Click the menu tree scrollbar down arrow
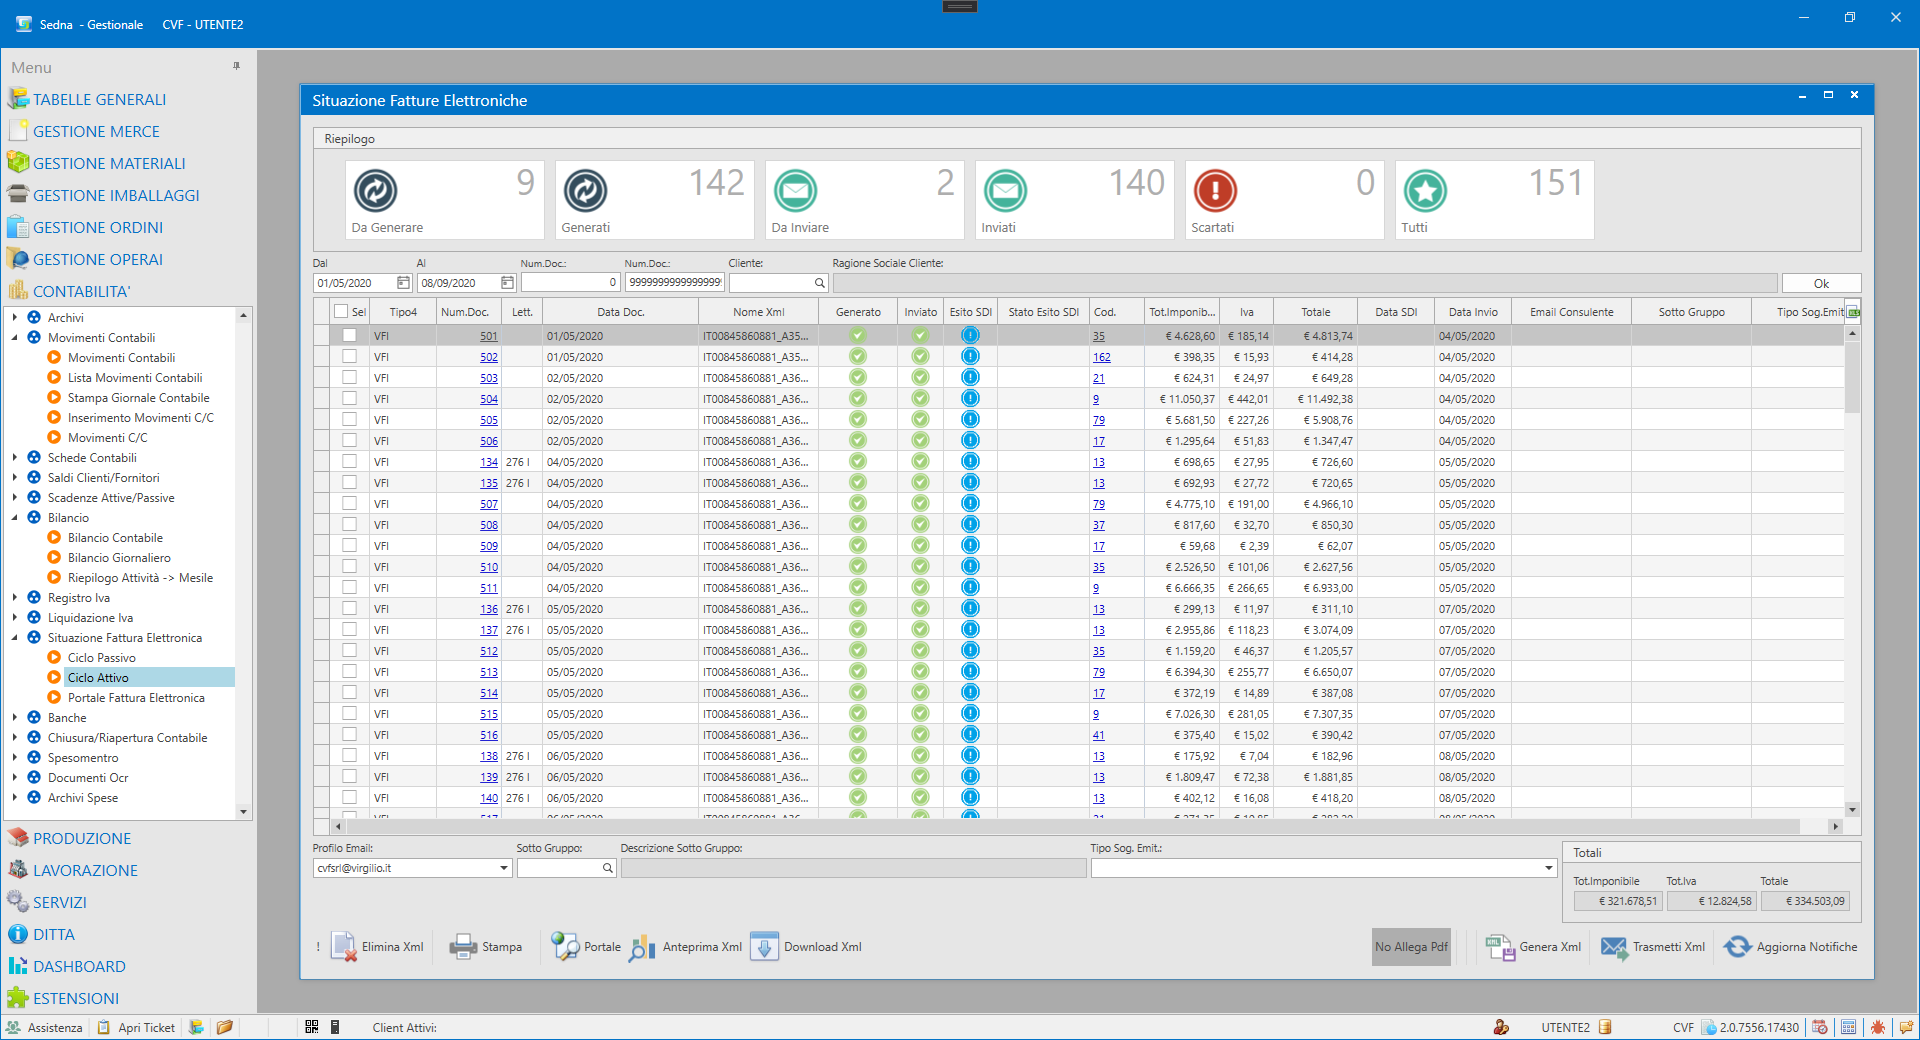 pos(243,812)
